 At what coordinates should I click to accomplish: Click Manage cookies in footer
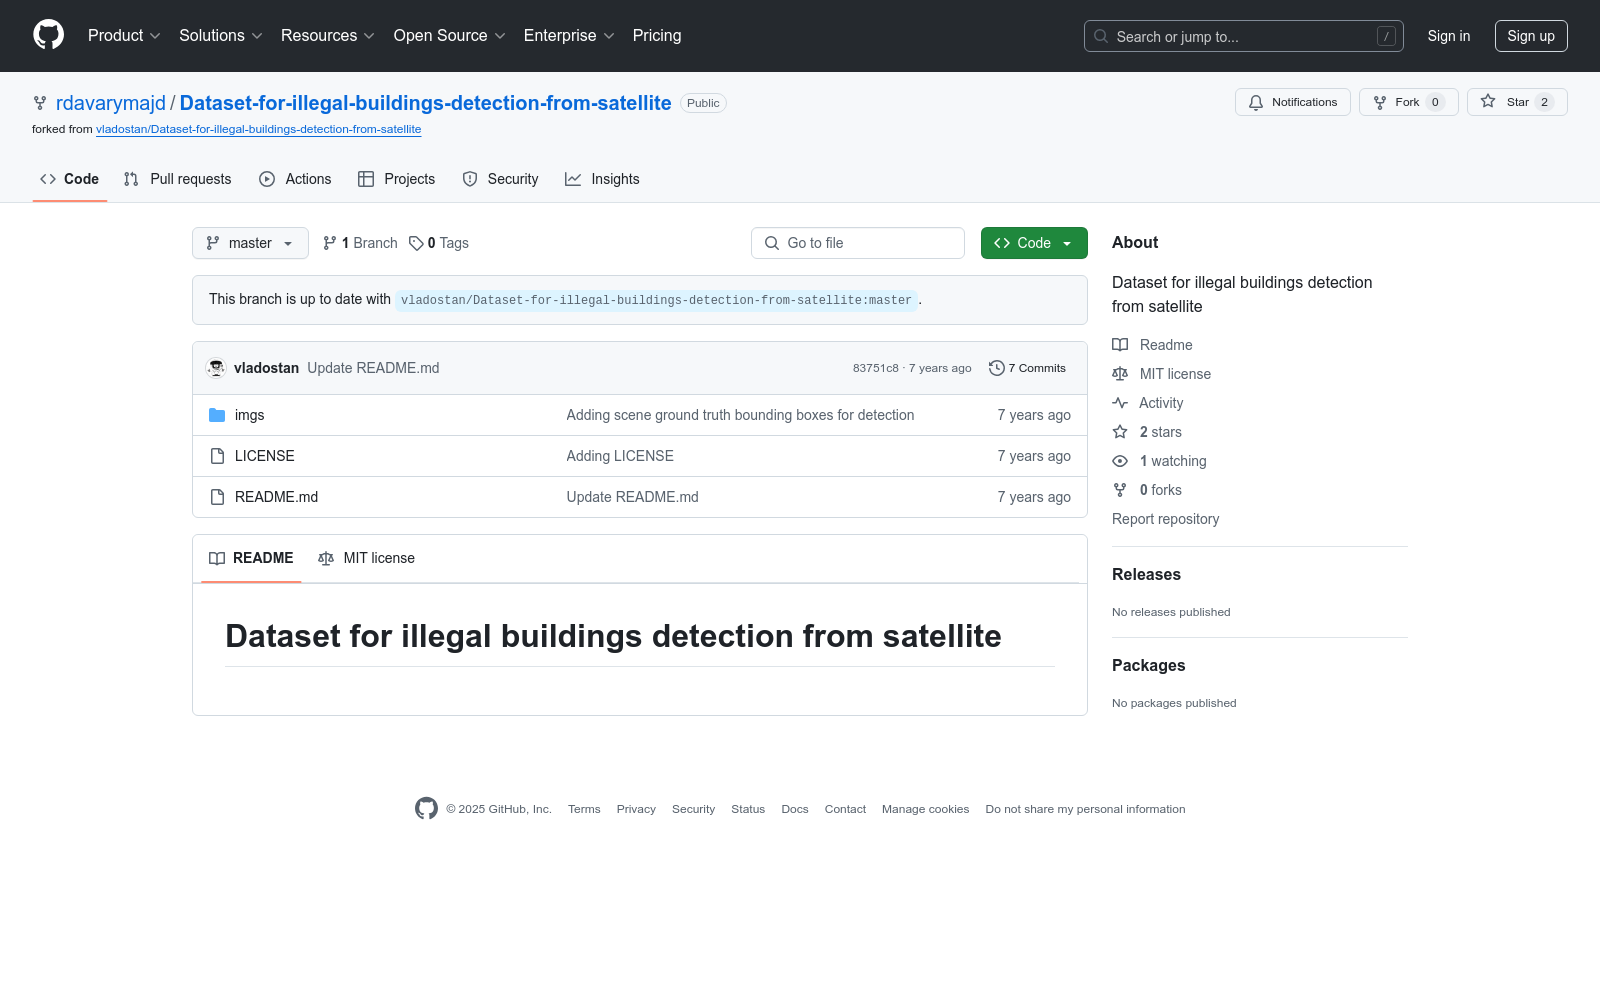click(x=926, y=809)
